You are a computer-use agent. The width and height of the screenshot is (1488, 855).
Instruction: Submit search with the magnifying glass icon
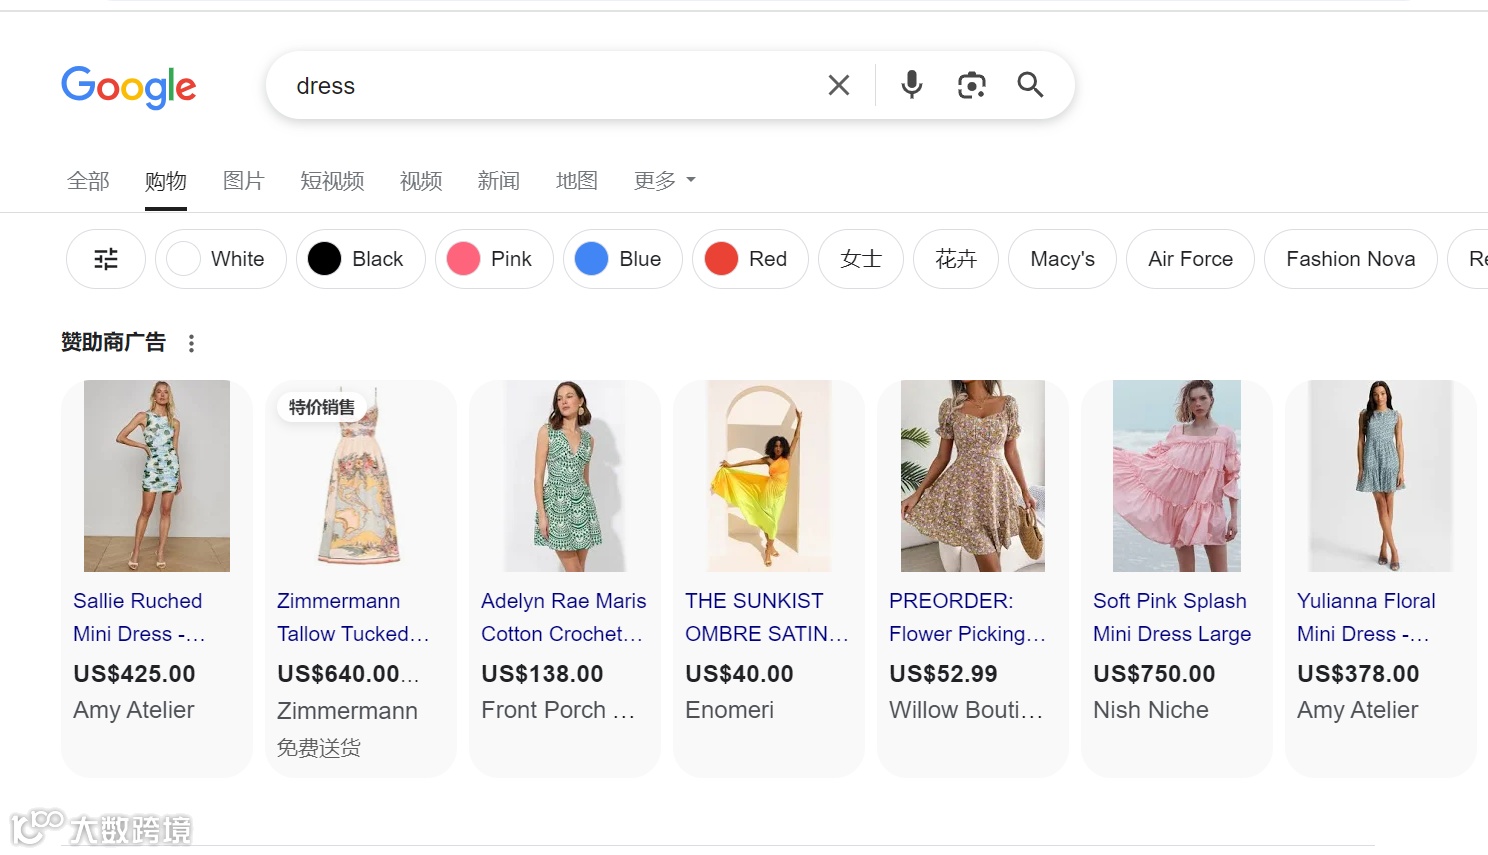1030,85
